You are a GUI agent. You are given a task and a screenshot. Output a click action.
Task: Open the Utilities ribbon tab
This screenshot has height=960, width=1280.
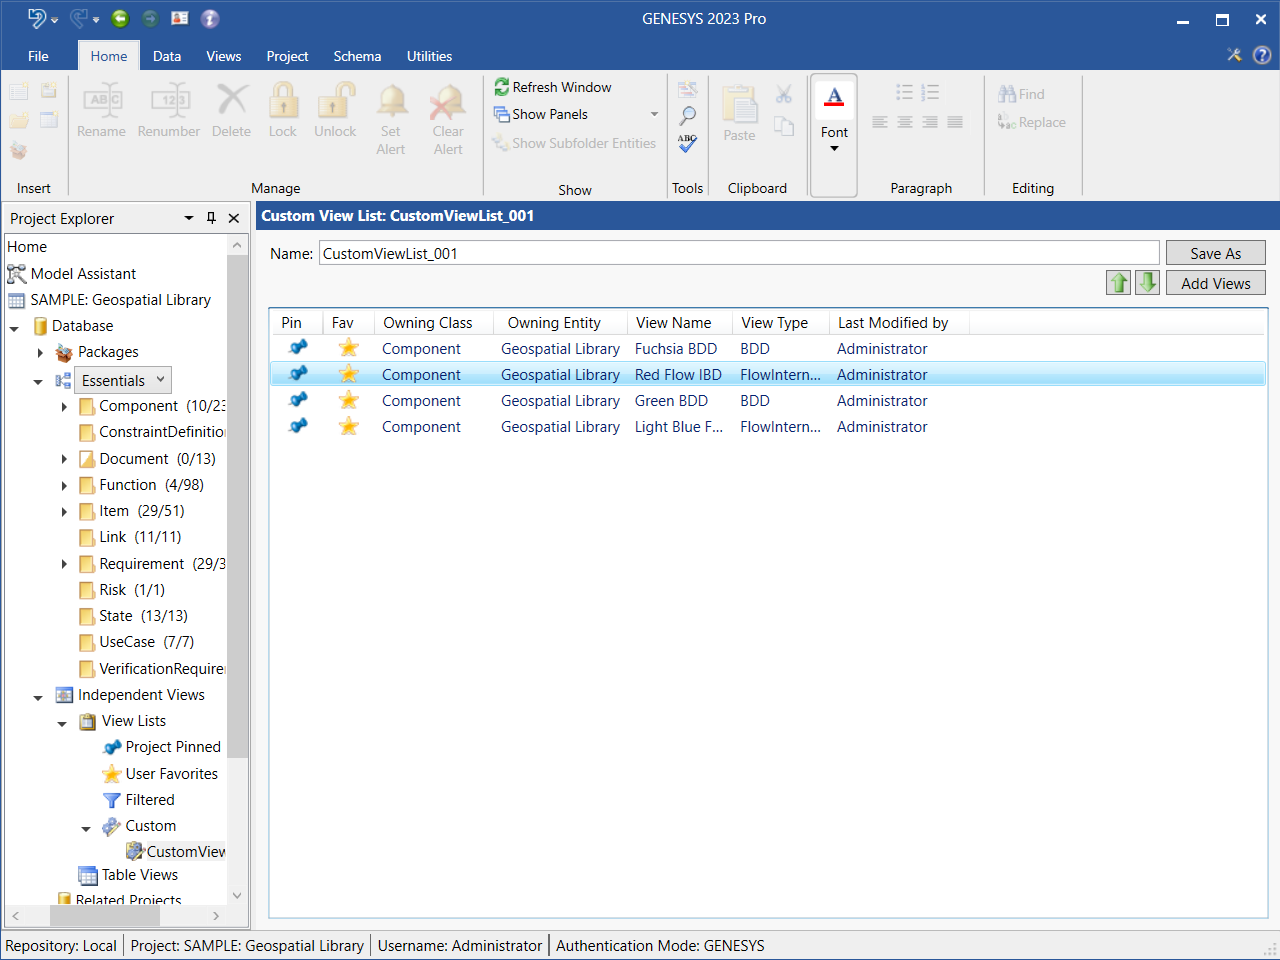[x=429, y=56]
